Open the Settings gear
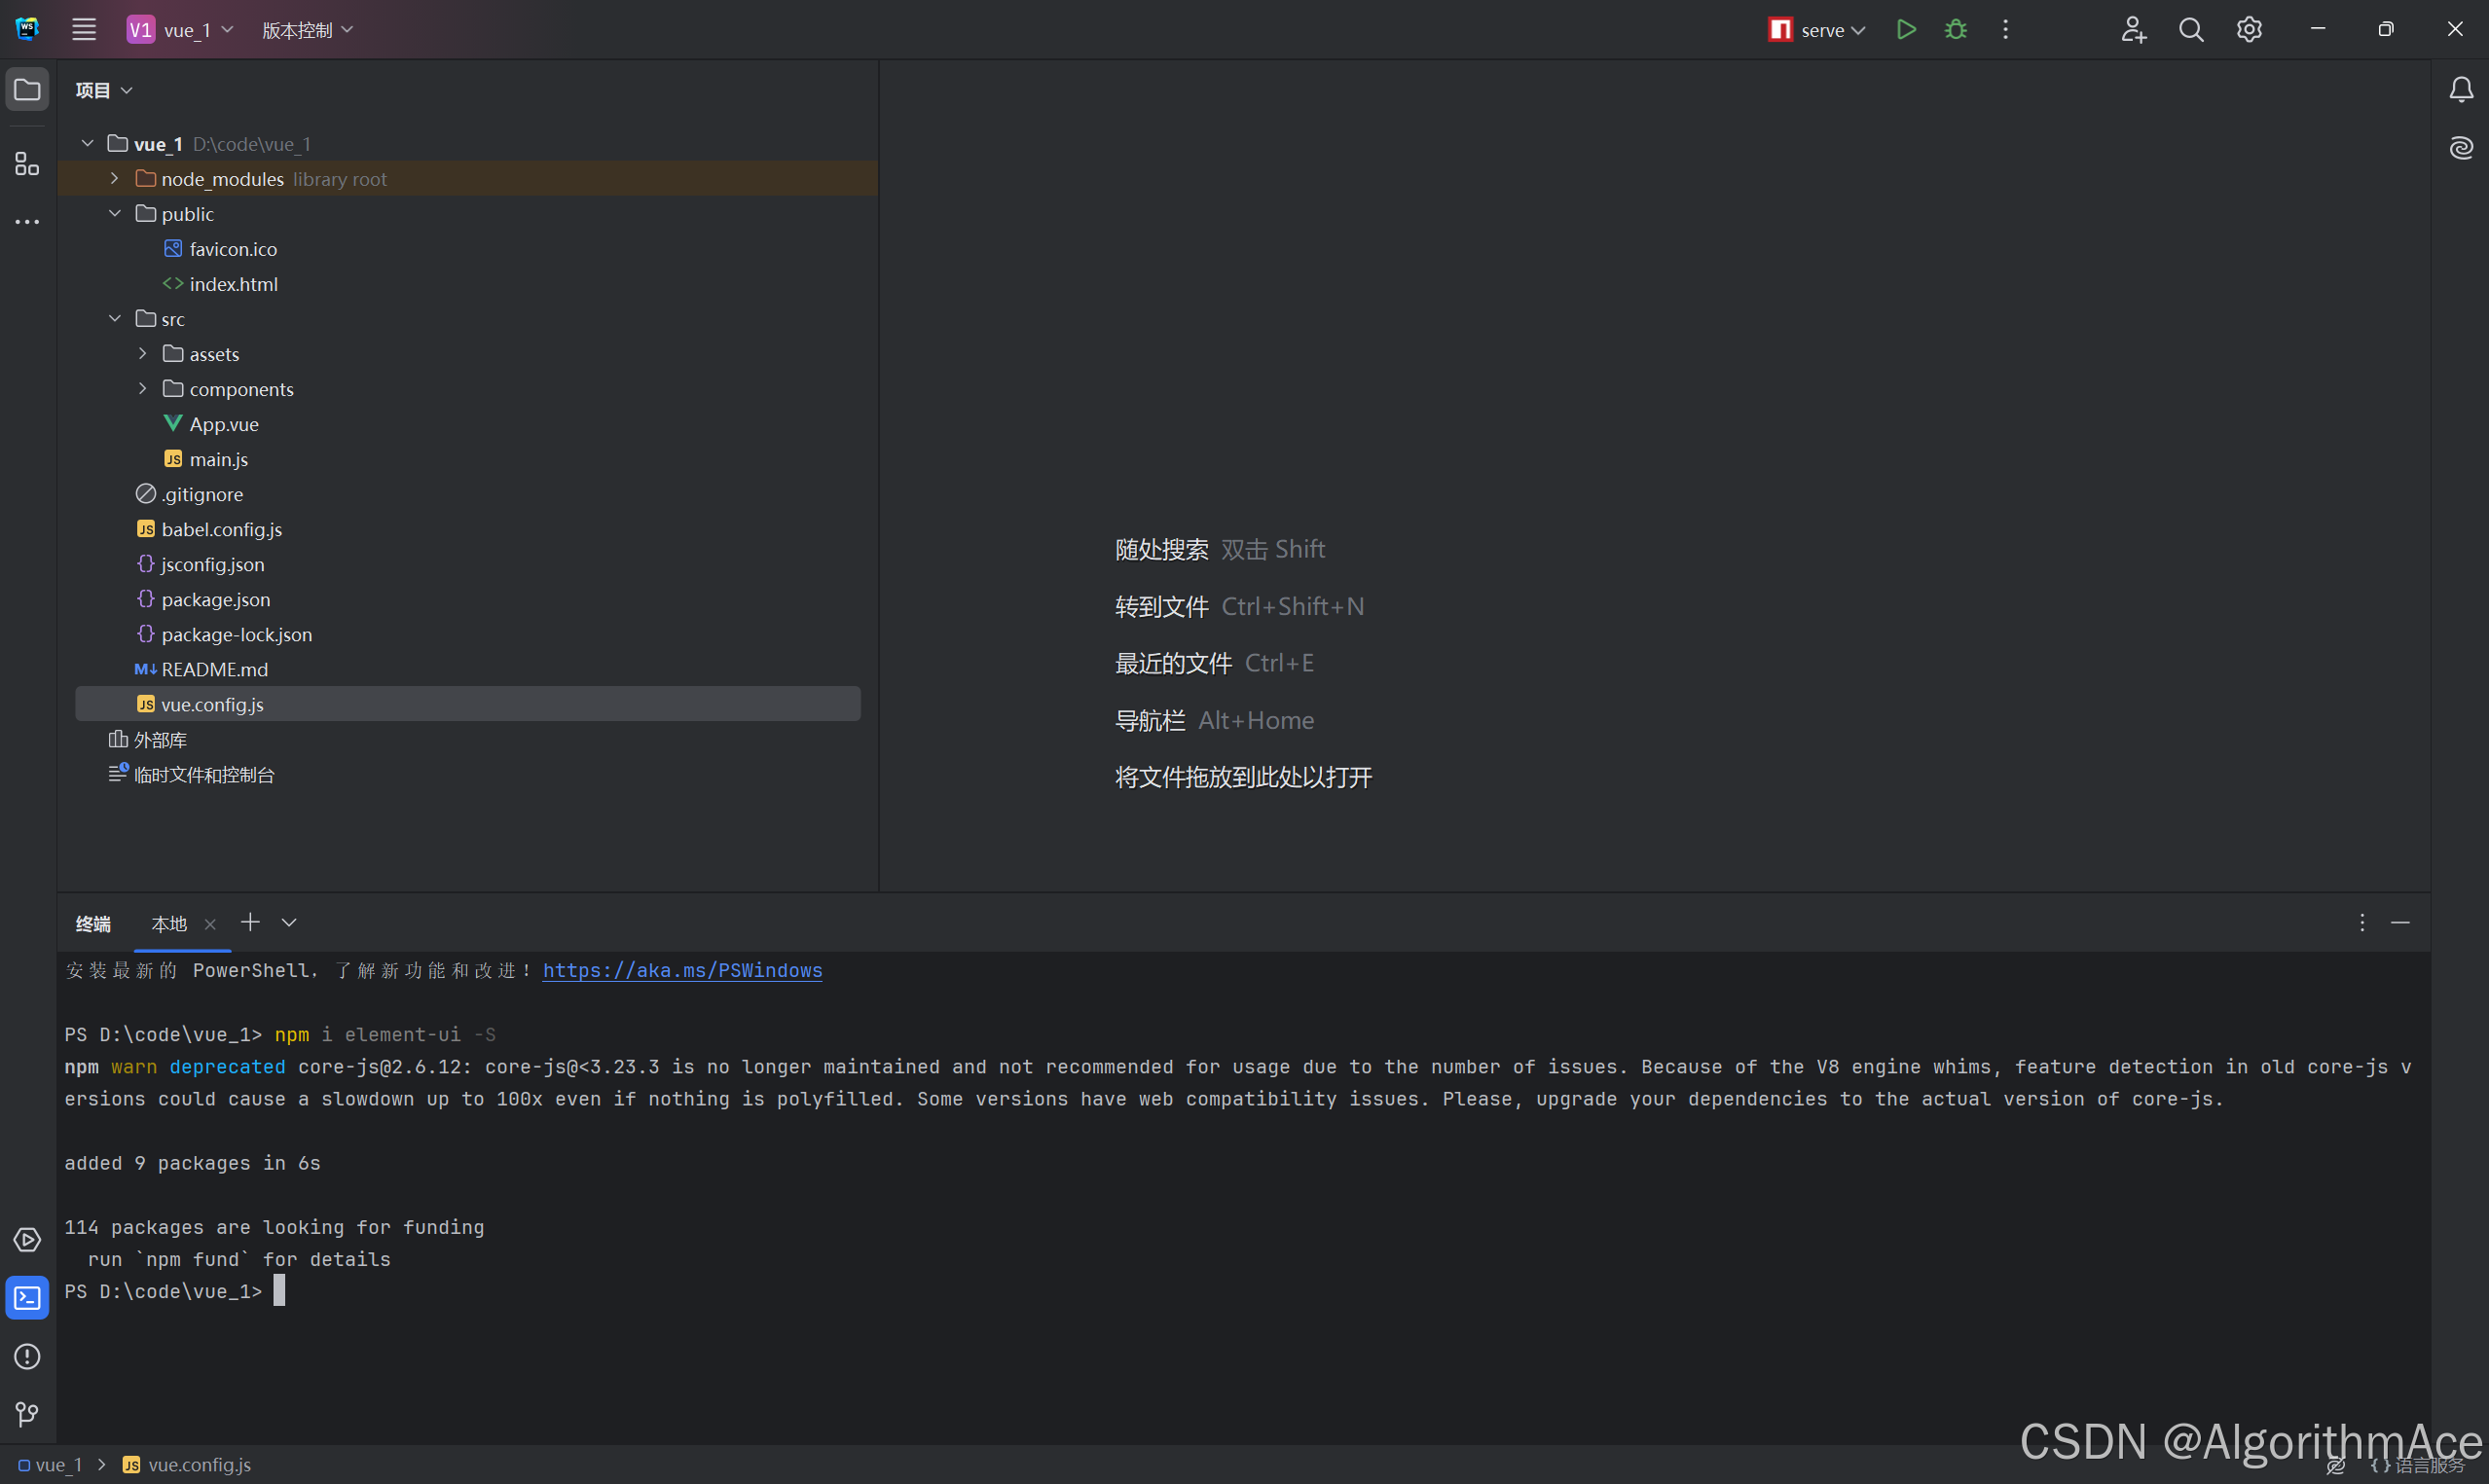 (x=2249, y=29)
